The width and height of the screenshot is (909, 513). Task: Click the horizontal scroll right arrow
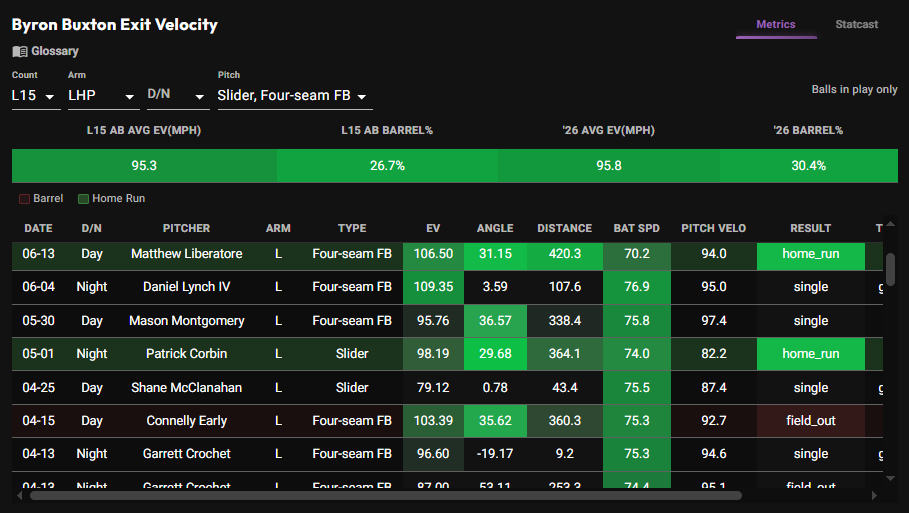point(874,496)
